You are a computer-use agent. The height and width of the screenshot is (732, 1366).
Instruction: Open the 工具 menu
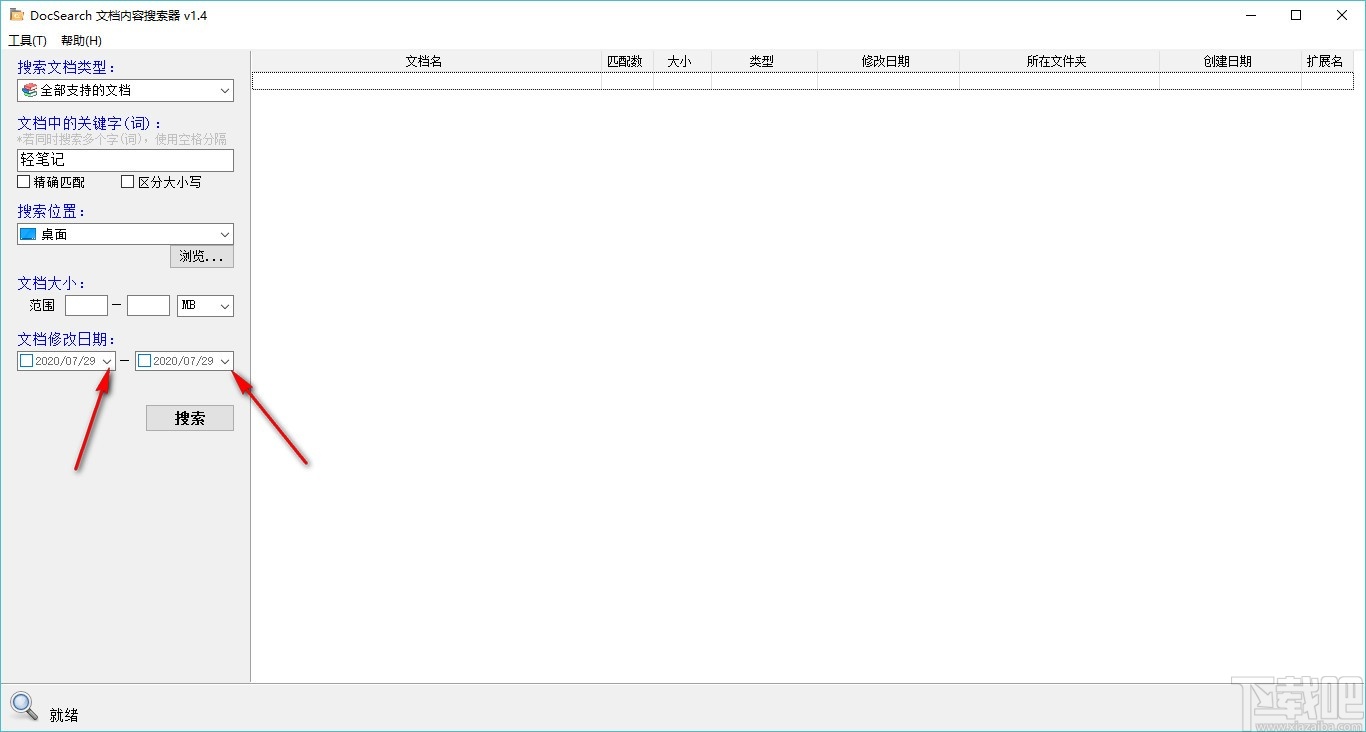pos(26,40)
